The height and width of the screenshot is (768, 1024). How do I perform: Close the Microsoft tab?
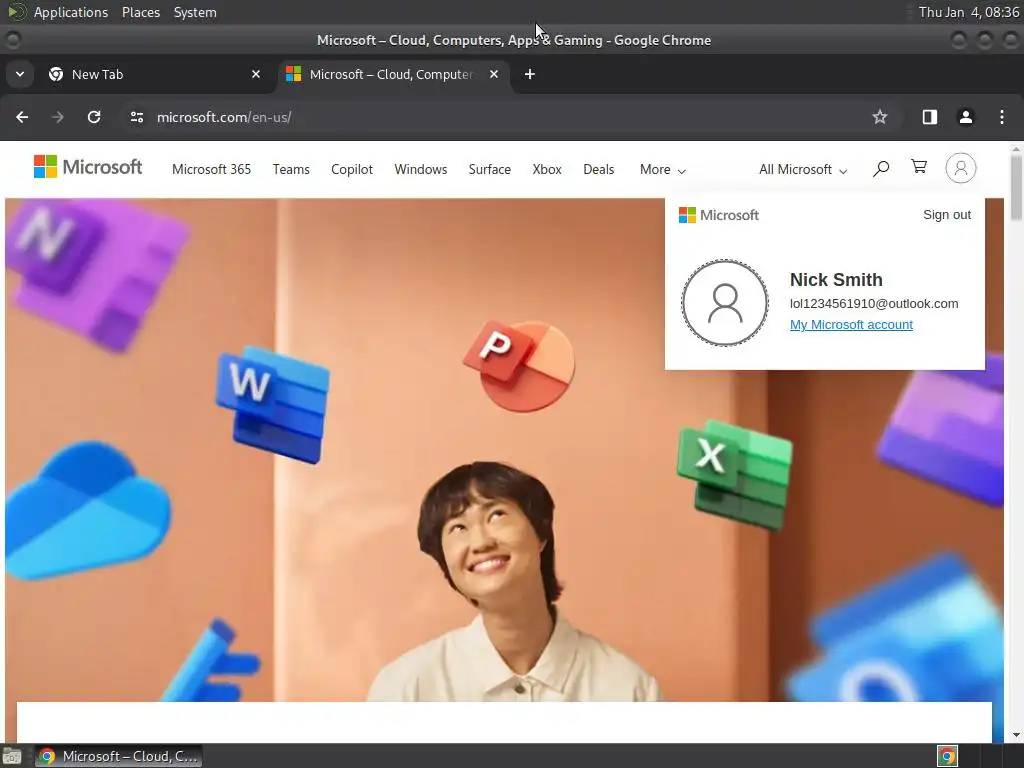(494, 74)
